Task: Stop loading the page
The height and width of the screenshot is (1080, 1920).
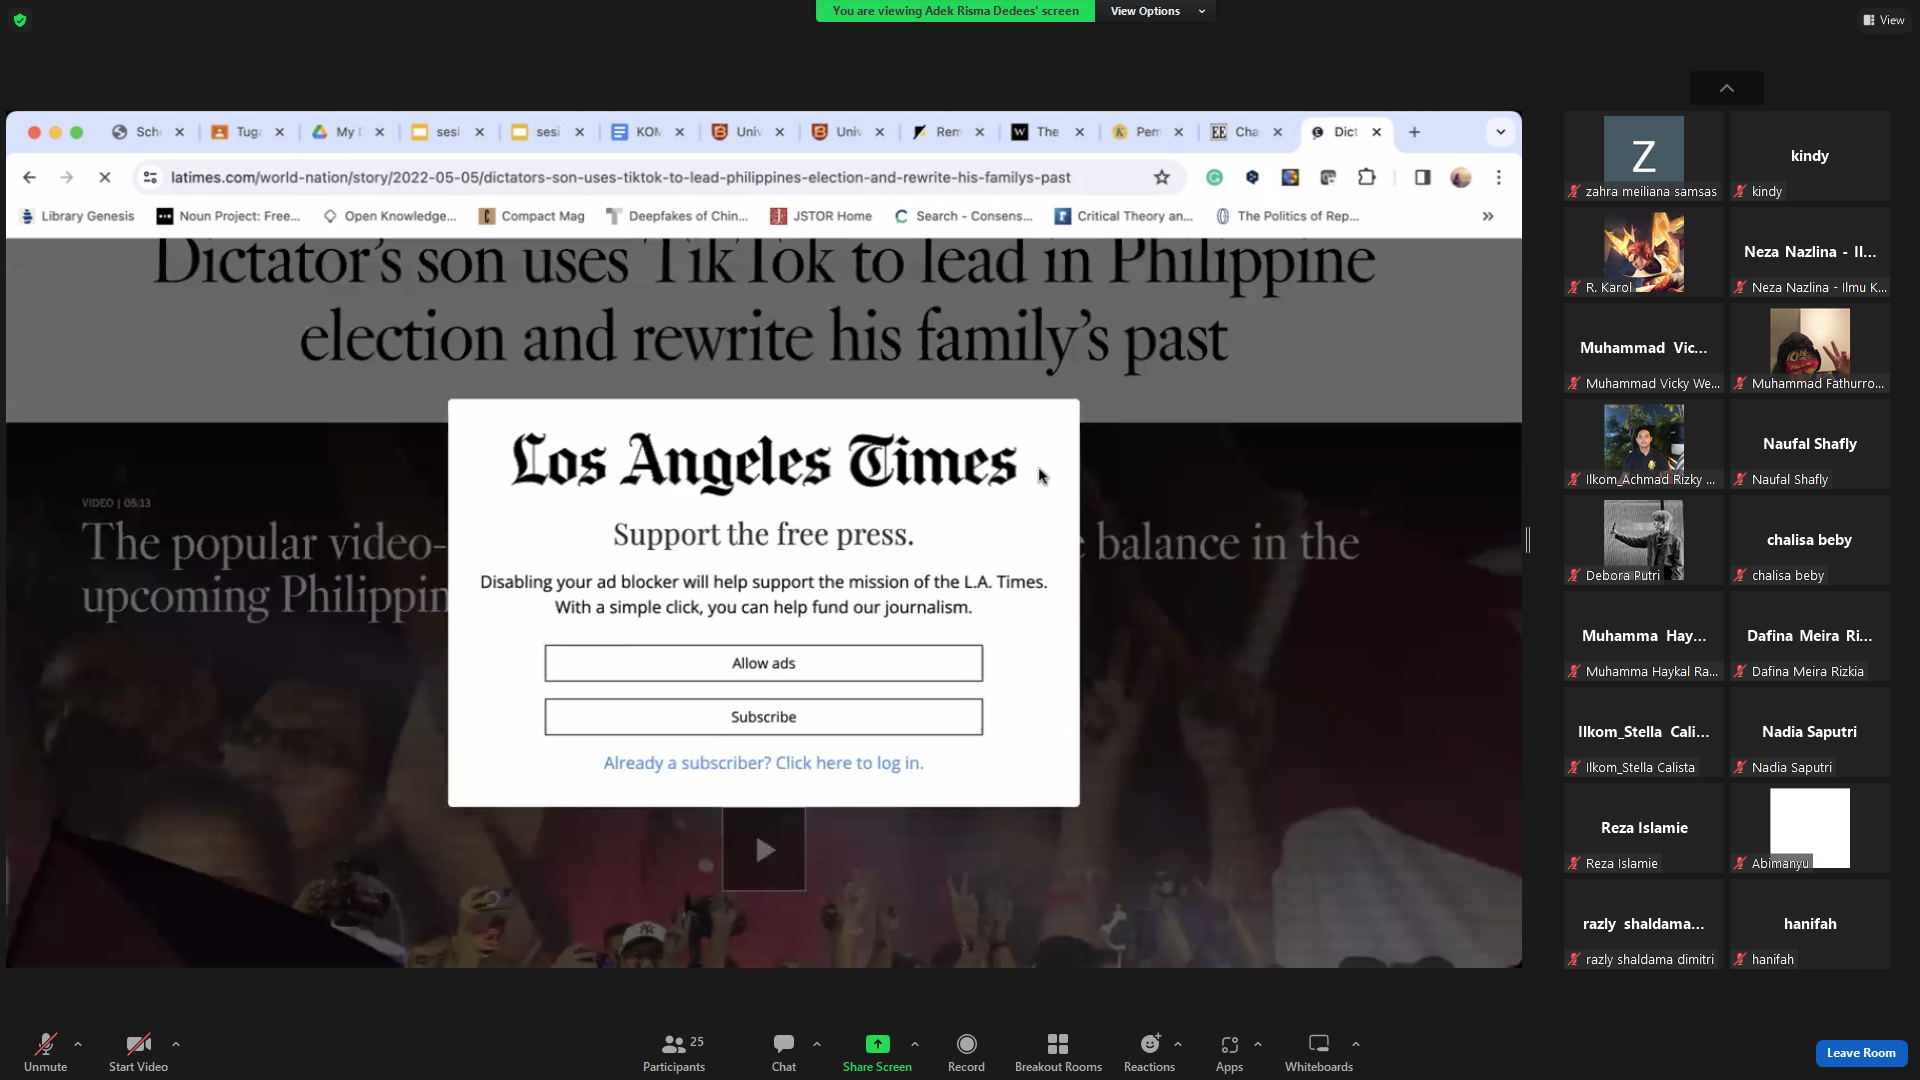Action: (x=104, y=177)
